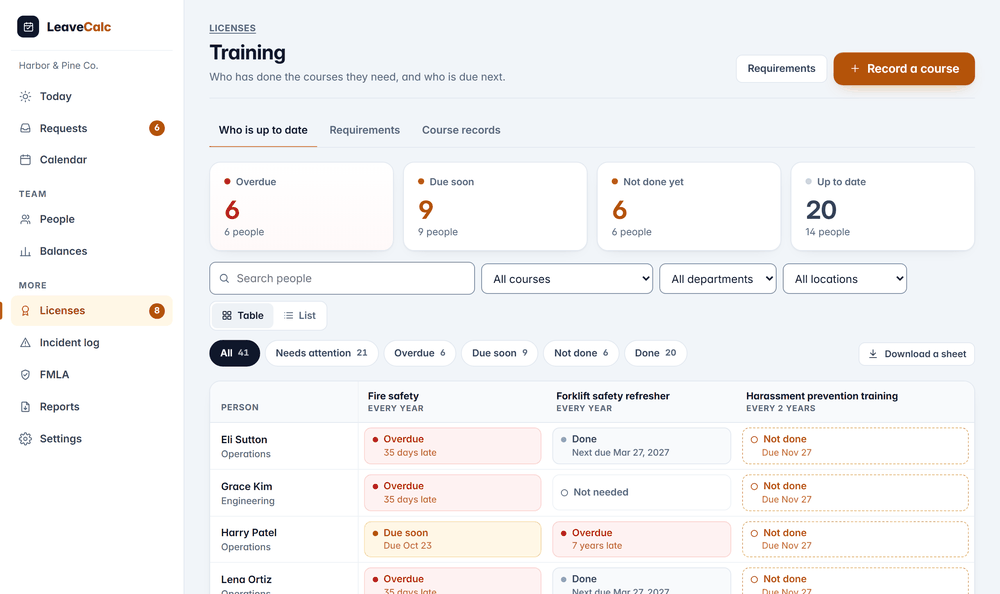
Task: Open Calendar in the sidebar
Action: [92, 160]
